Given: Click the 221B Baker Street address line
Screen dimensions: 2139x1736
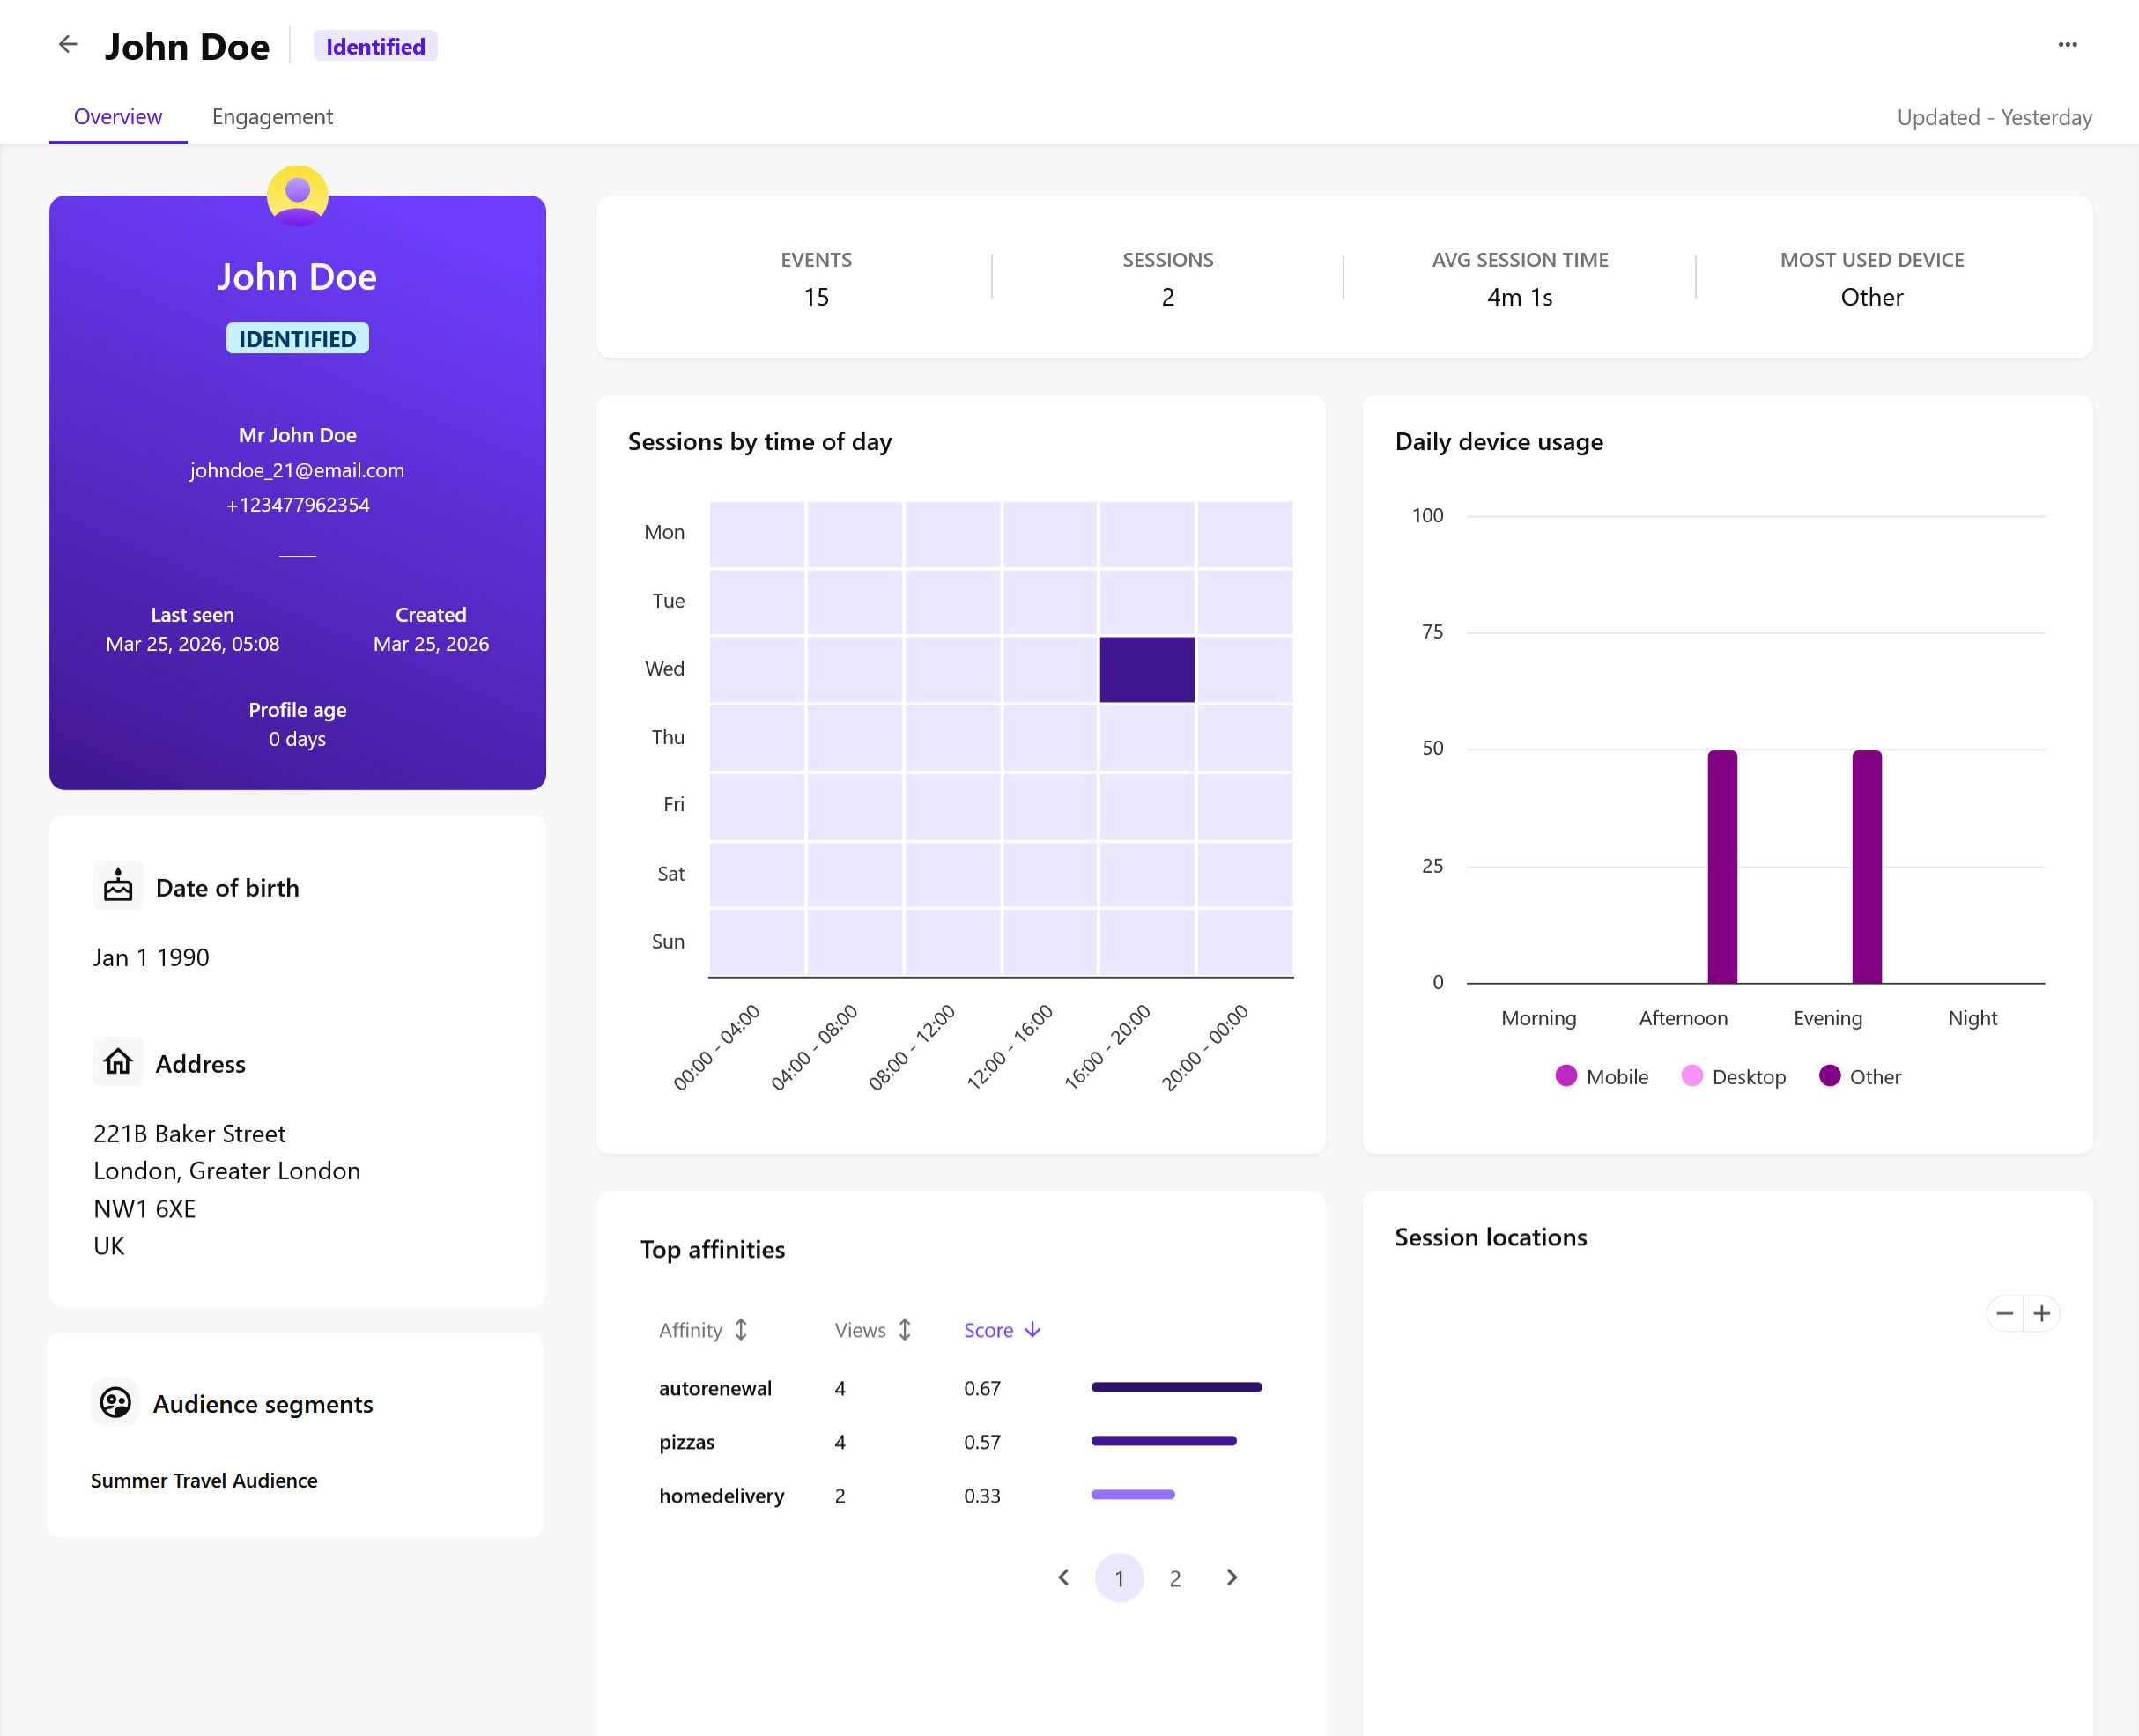Looking at the screenshot, I should coord(189,1133).
